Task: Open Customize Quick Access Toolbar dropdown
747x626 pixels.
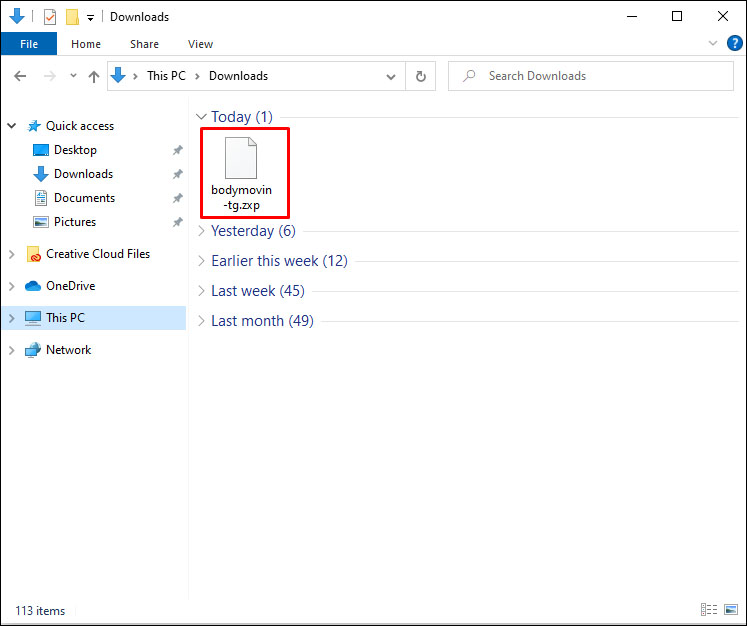Action: [x=90, y=17]
